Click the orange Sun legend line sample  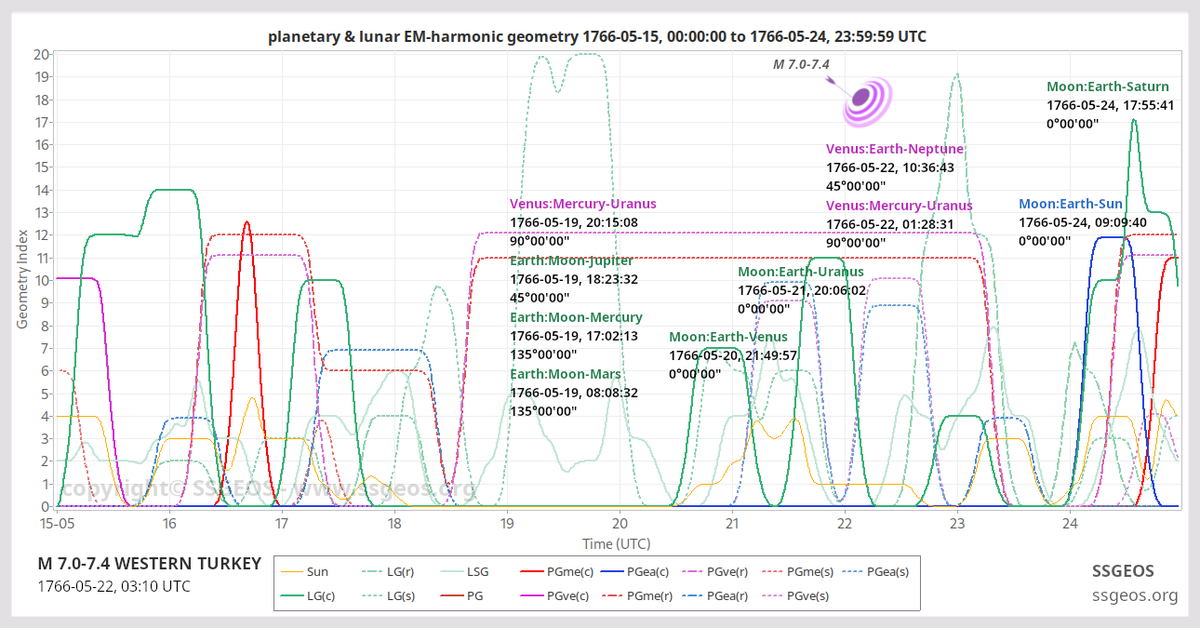tap(292, 573)
